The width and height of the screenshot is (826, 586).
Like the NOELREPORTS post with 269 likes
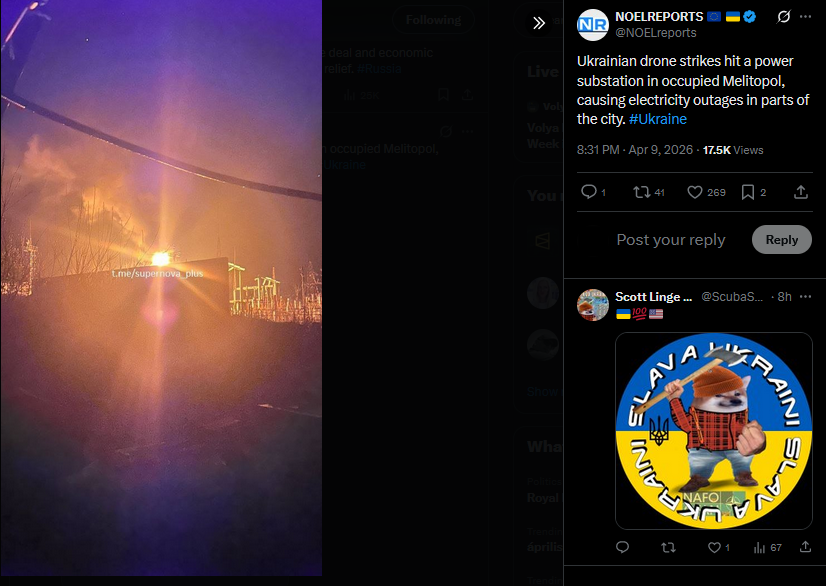[706, 192]
